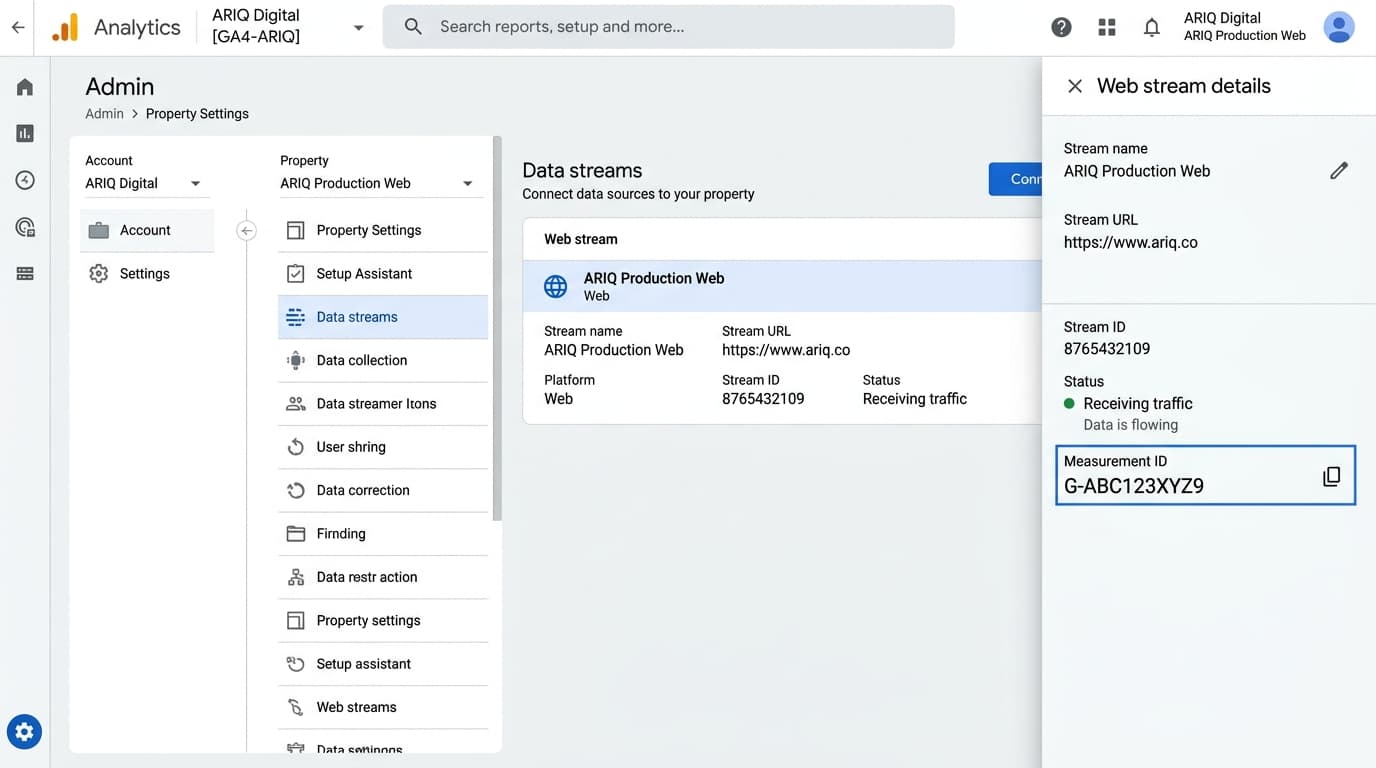Open the Google apps grid
This screenshot has height=768, width=1376.
pos(1106,27)
